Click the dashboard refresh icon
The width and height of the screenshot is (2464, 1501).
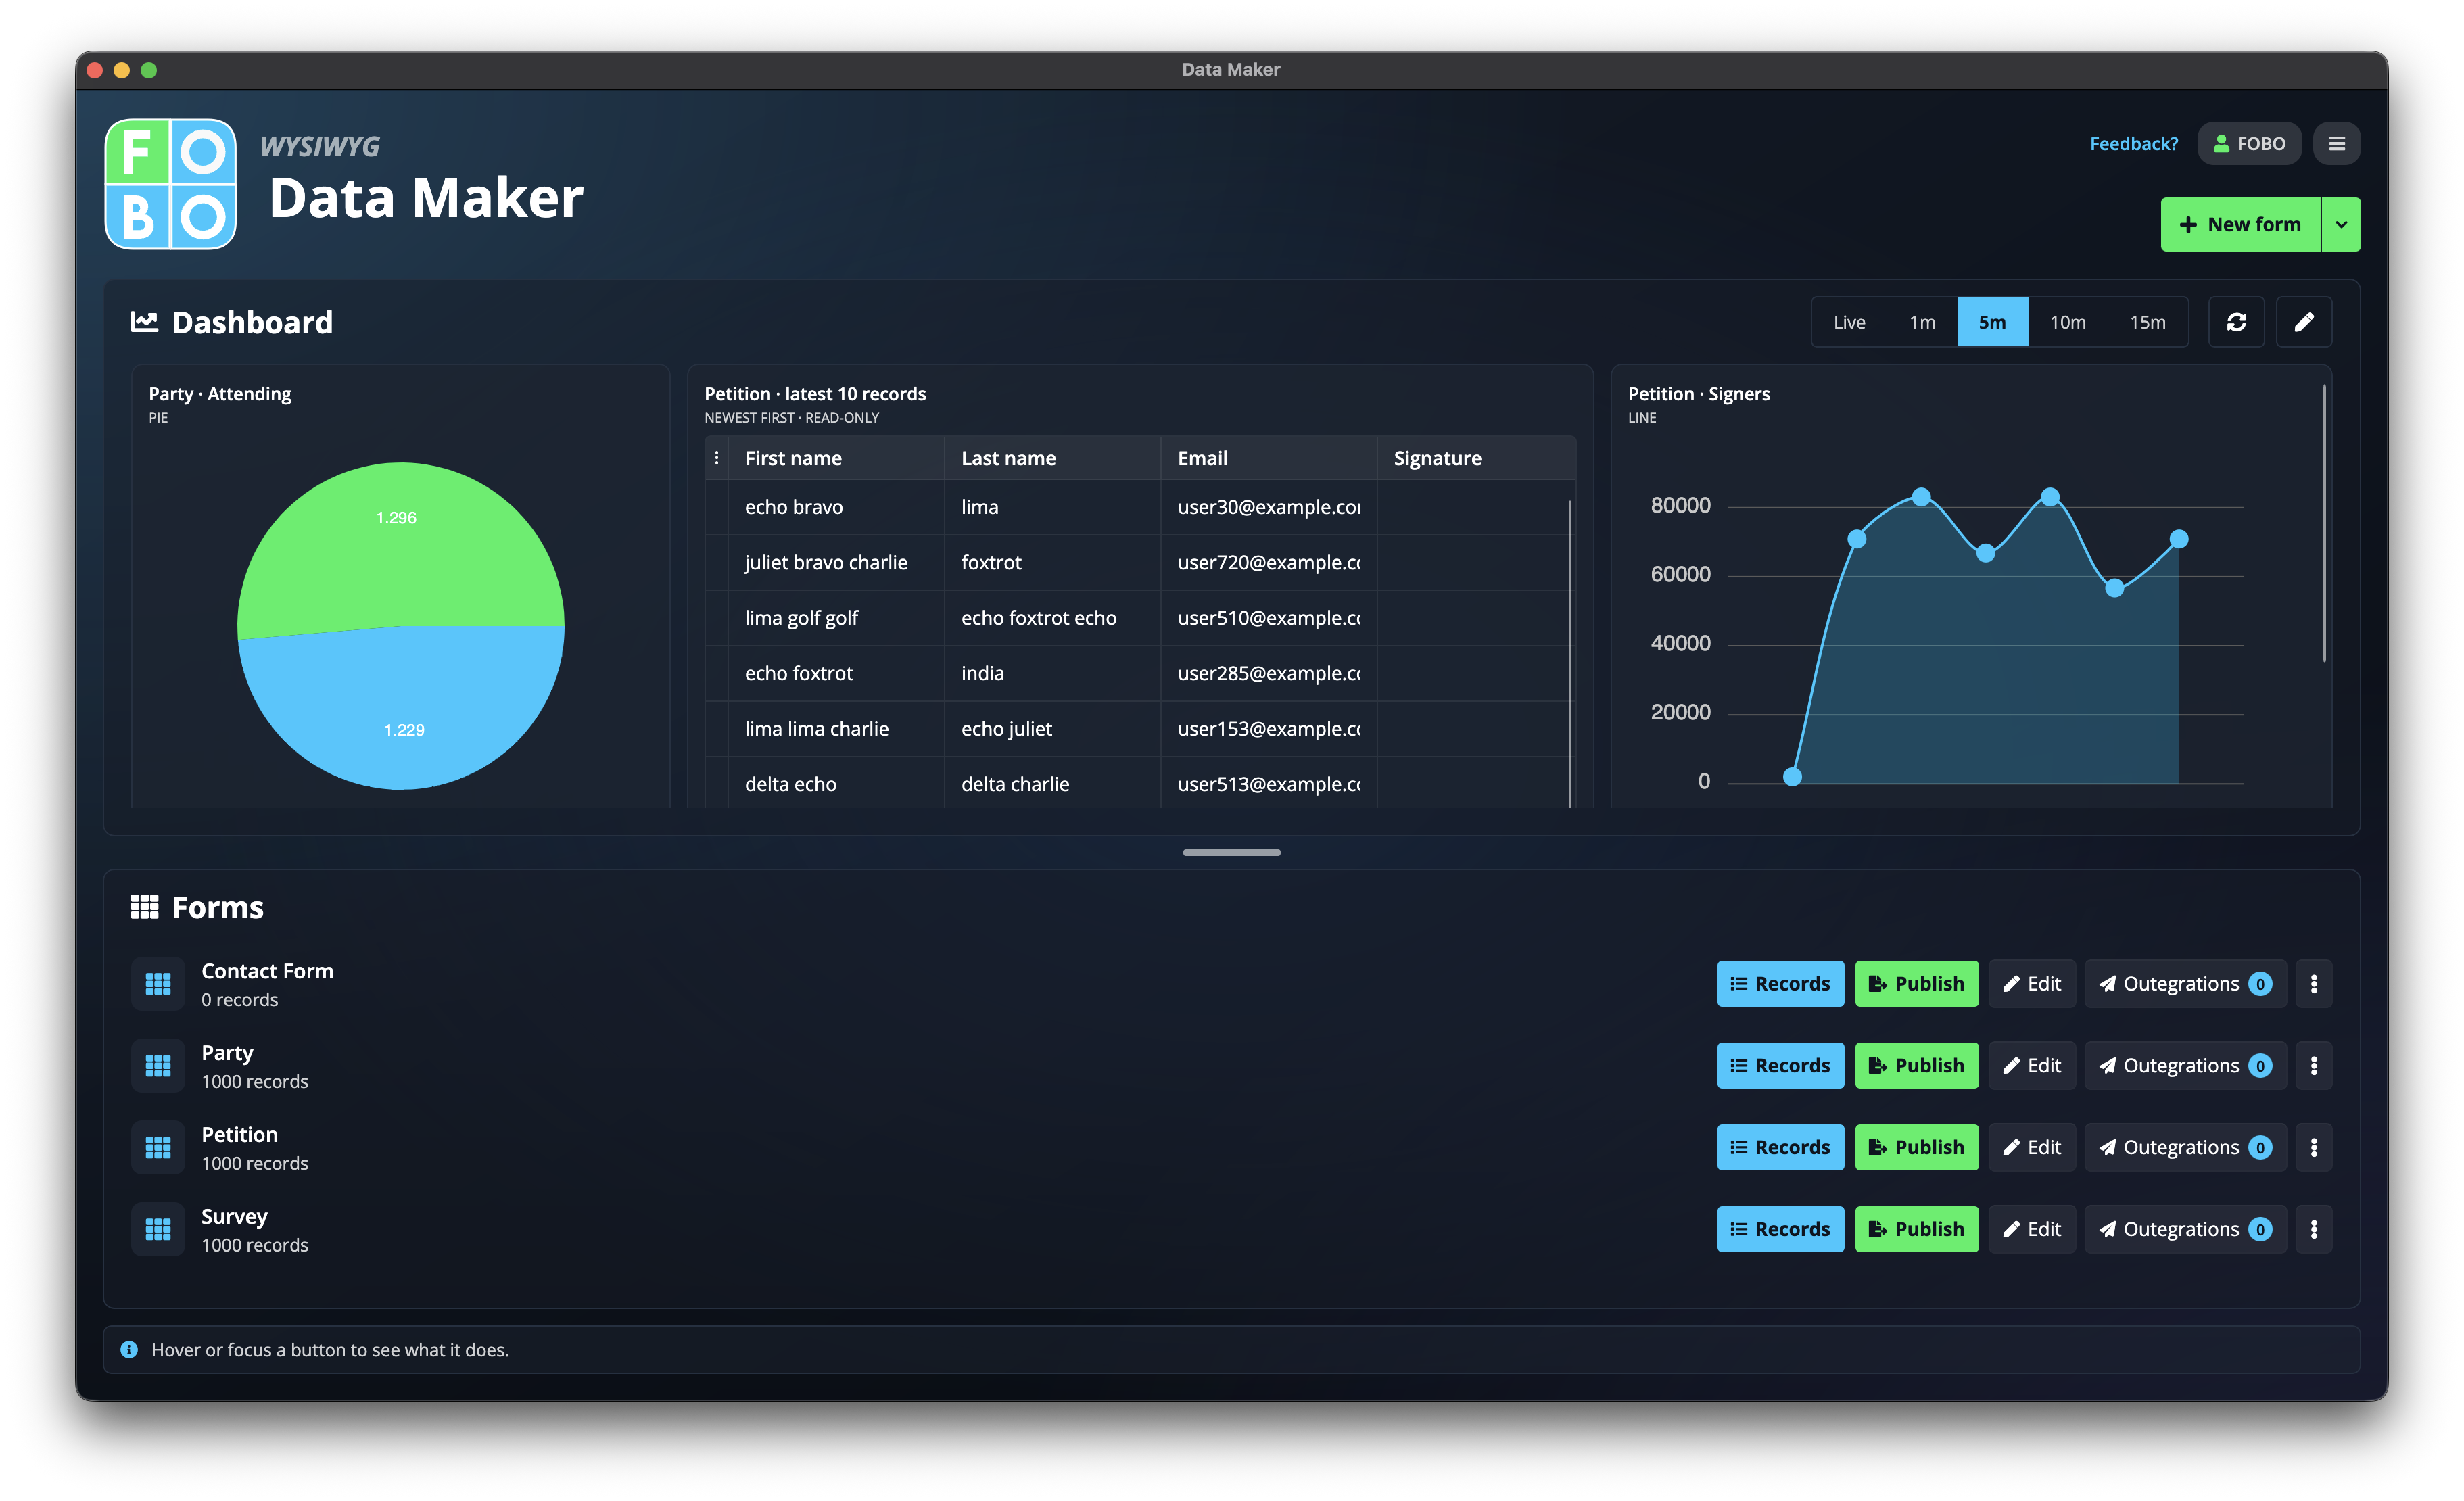click(x=2236, y=322)
